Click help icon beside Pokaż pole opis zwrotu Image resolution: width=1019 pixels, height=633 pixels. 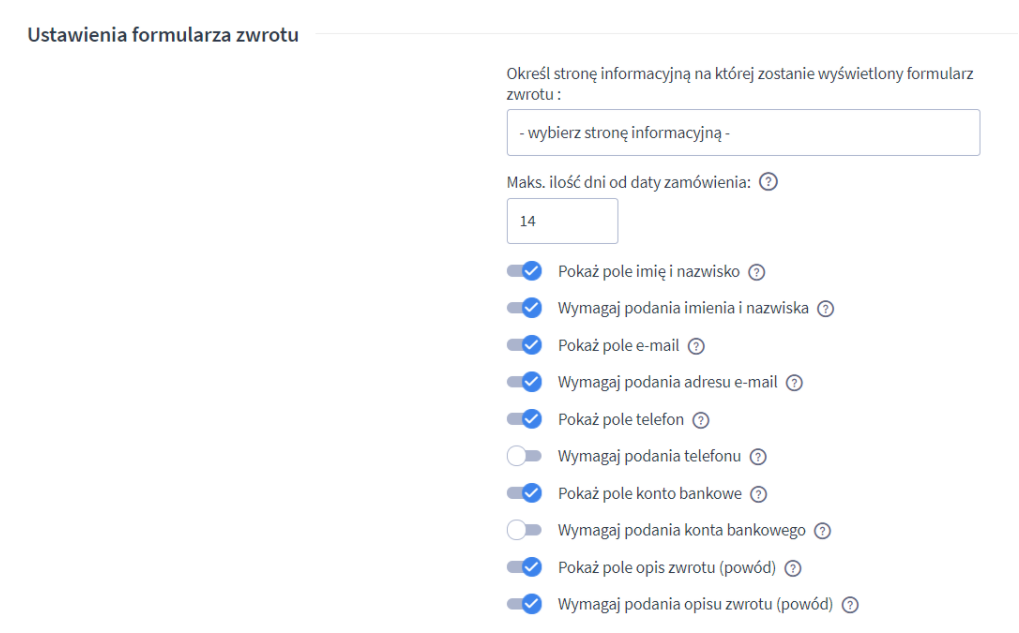point(793,568)
